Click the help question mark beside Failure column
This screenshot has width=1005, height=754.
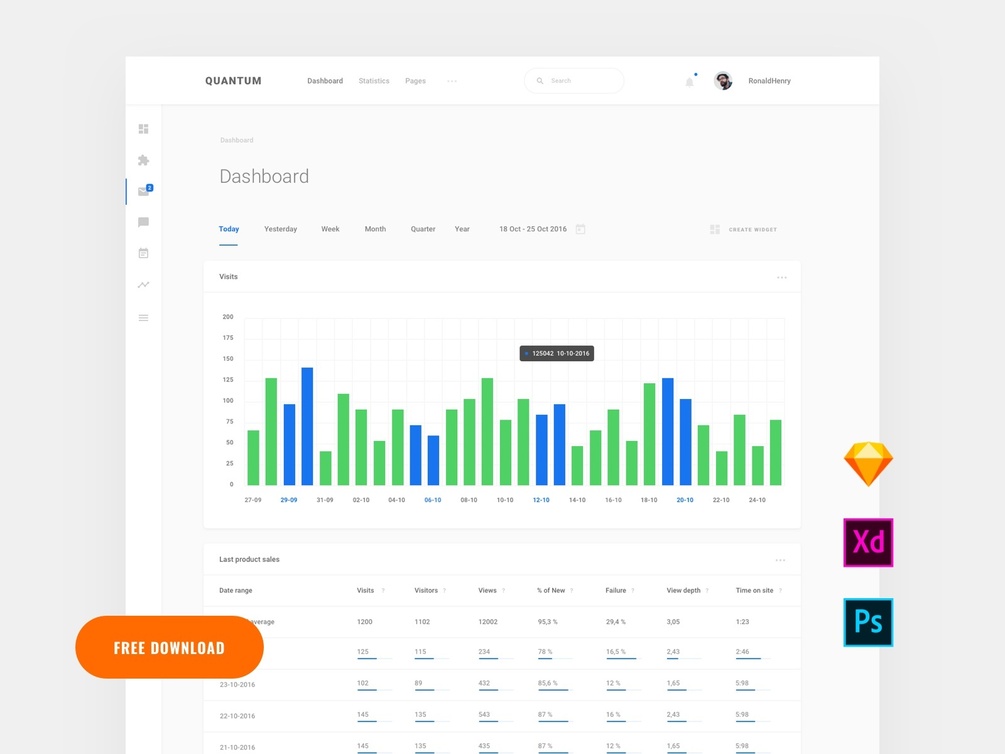(x=633, y=591)
